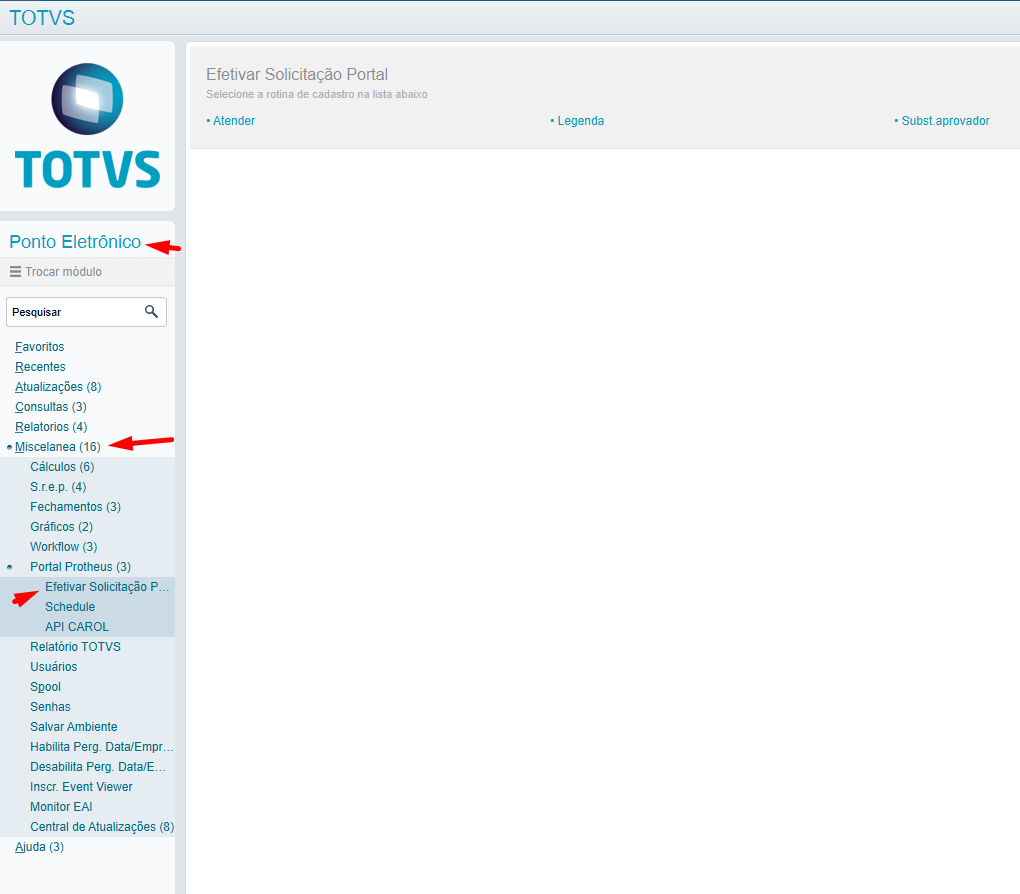Click the TOTVS logo image
Image resolution: width=1020 pixels, height=894 pixels.
[87, 126]
